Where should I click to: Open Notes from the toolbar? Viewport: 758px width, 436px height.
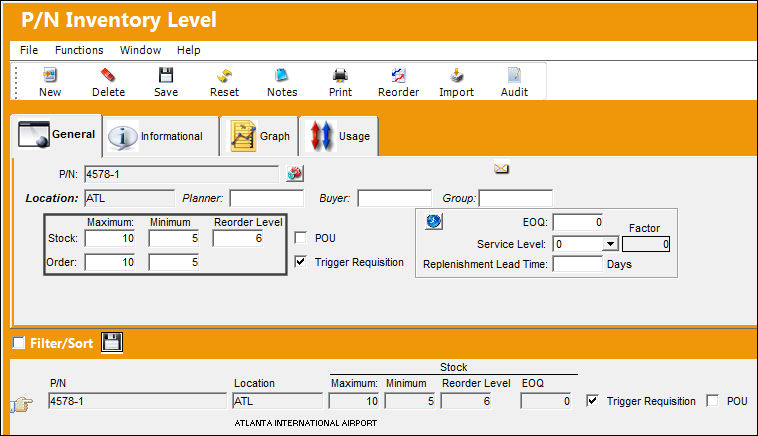coord(282,75)
